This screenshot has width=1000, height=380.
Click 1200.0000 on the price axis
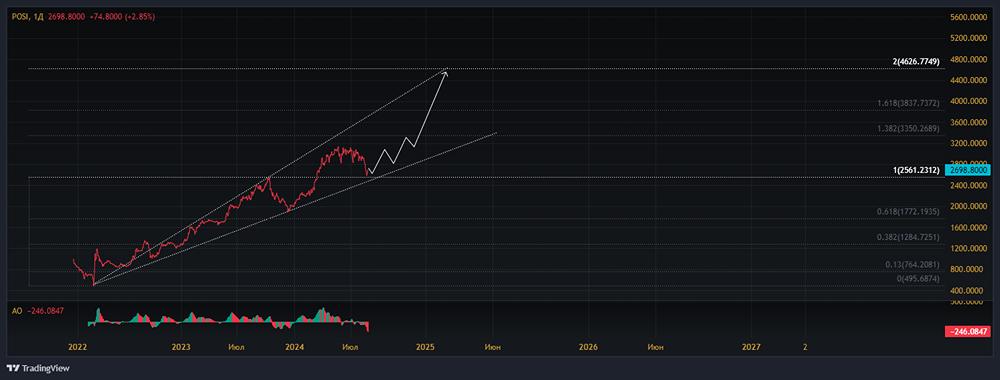pos(969,249)
